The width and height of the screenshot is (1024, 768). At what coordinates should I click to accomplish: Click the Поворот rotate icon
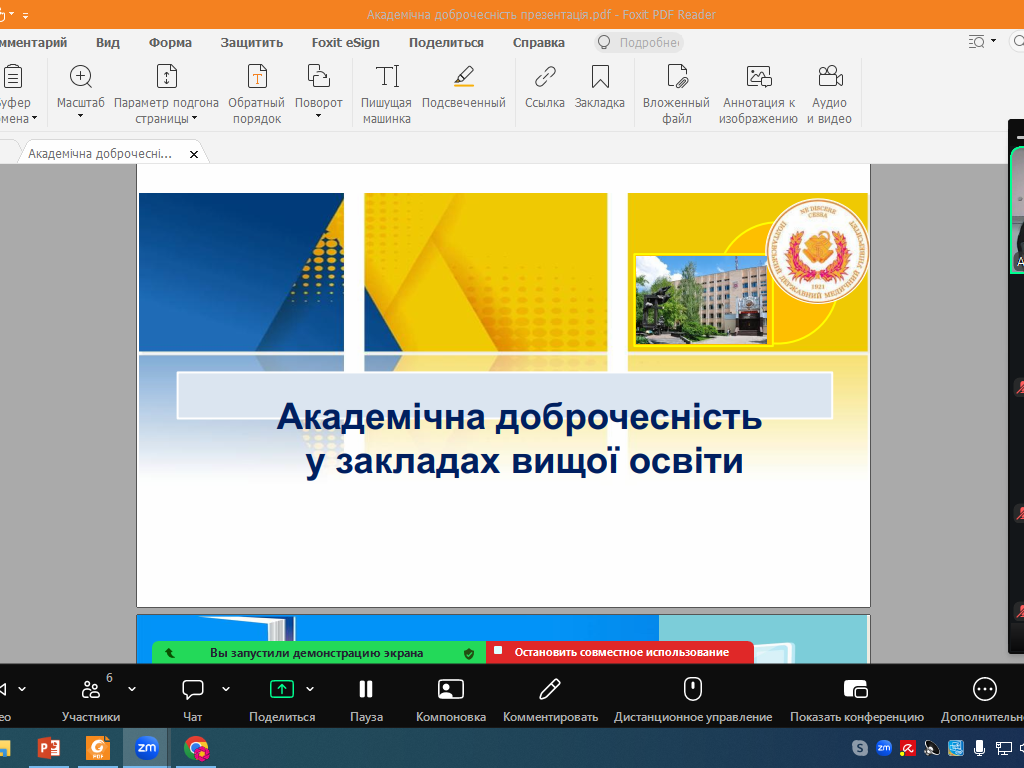[x=319, y=77]
